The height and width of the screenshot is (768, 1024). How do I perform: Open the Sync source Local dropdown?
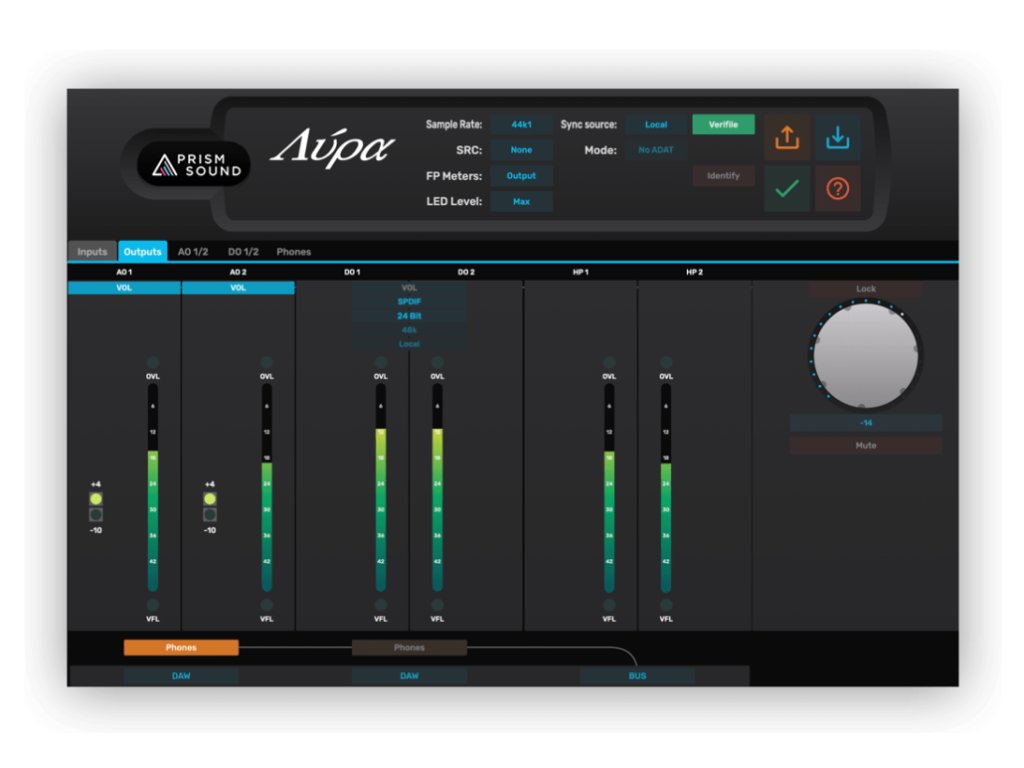click(656, 125)
